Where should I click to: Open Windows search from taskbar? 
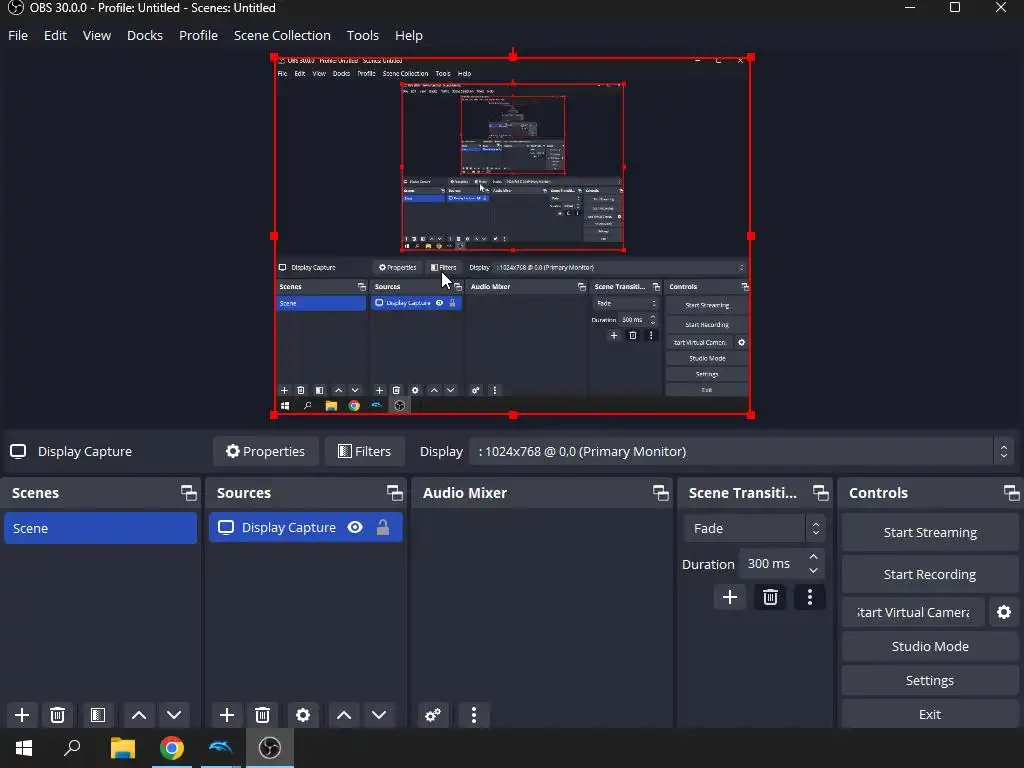coord(72,748)
